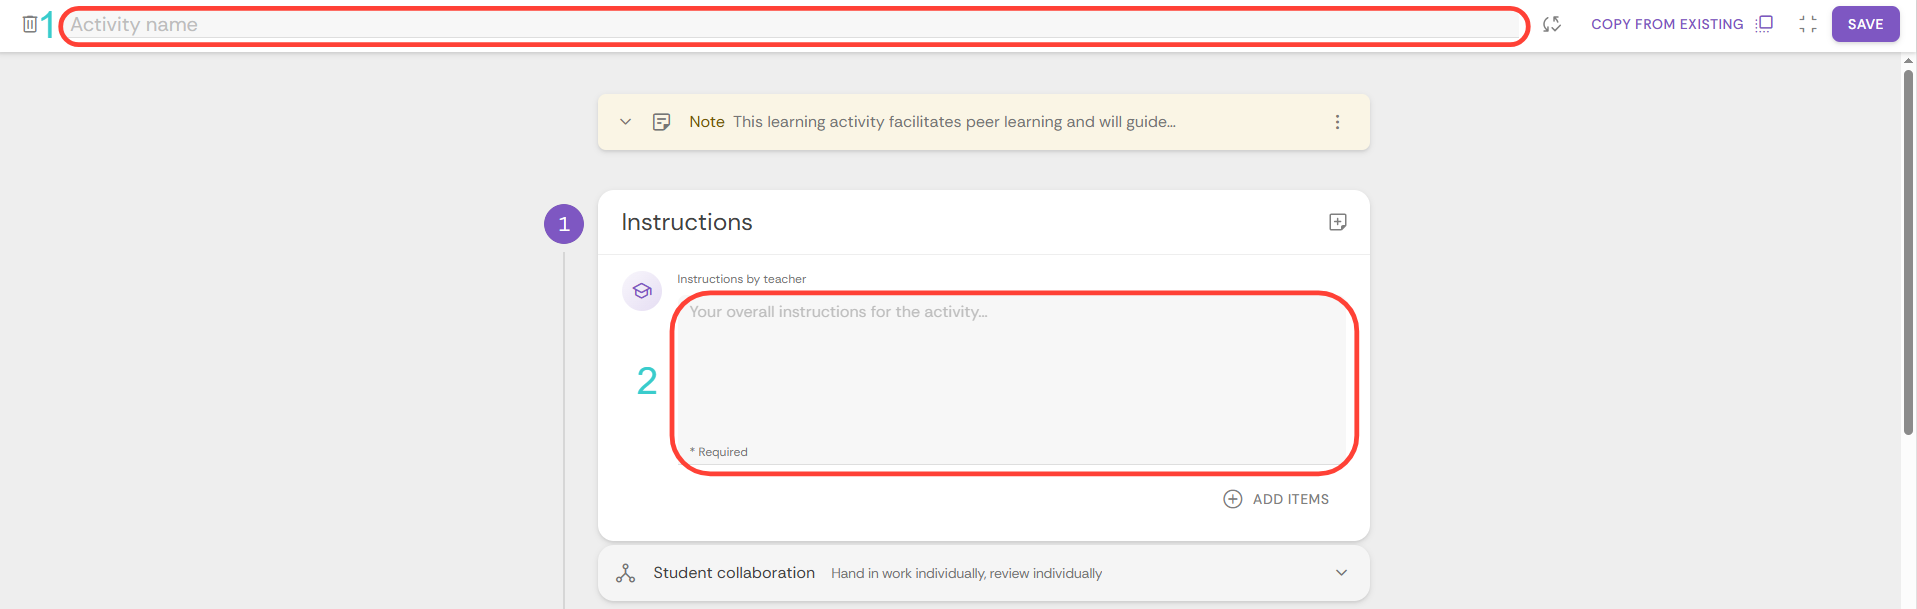The width and height of the screenshot is (1917, 609).
Task: Click the trash icon to delete the activity
Action: pos(30,24)
